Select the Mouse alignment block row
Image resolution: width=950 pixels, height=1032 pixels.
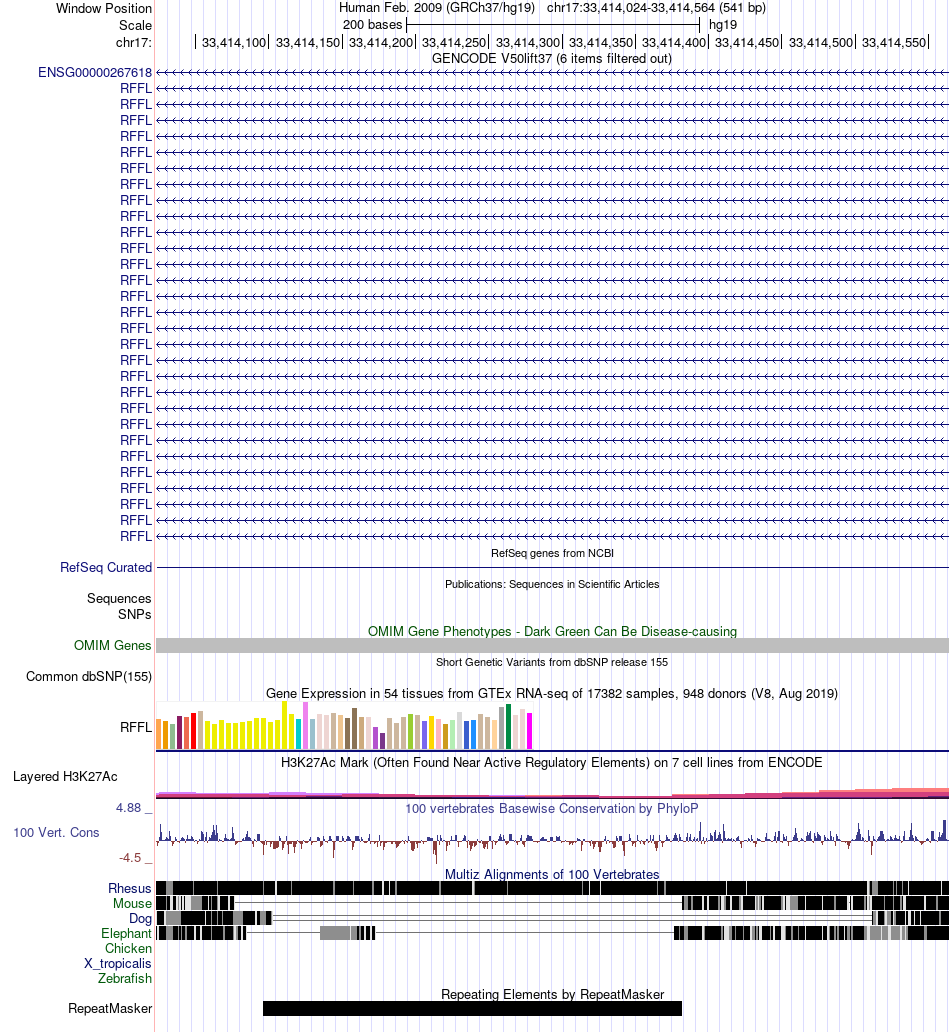tap(552, 903)
